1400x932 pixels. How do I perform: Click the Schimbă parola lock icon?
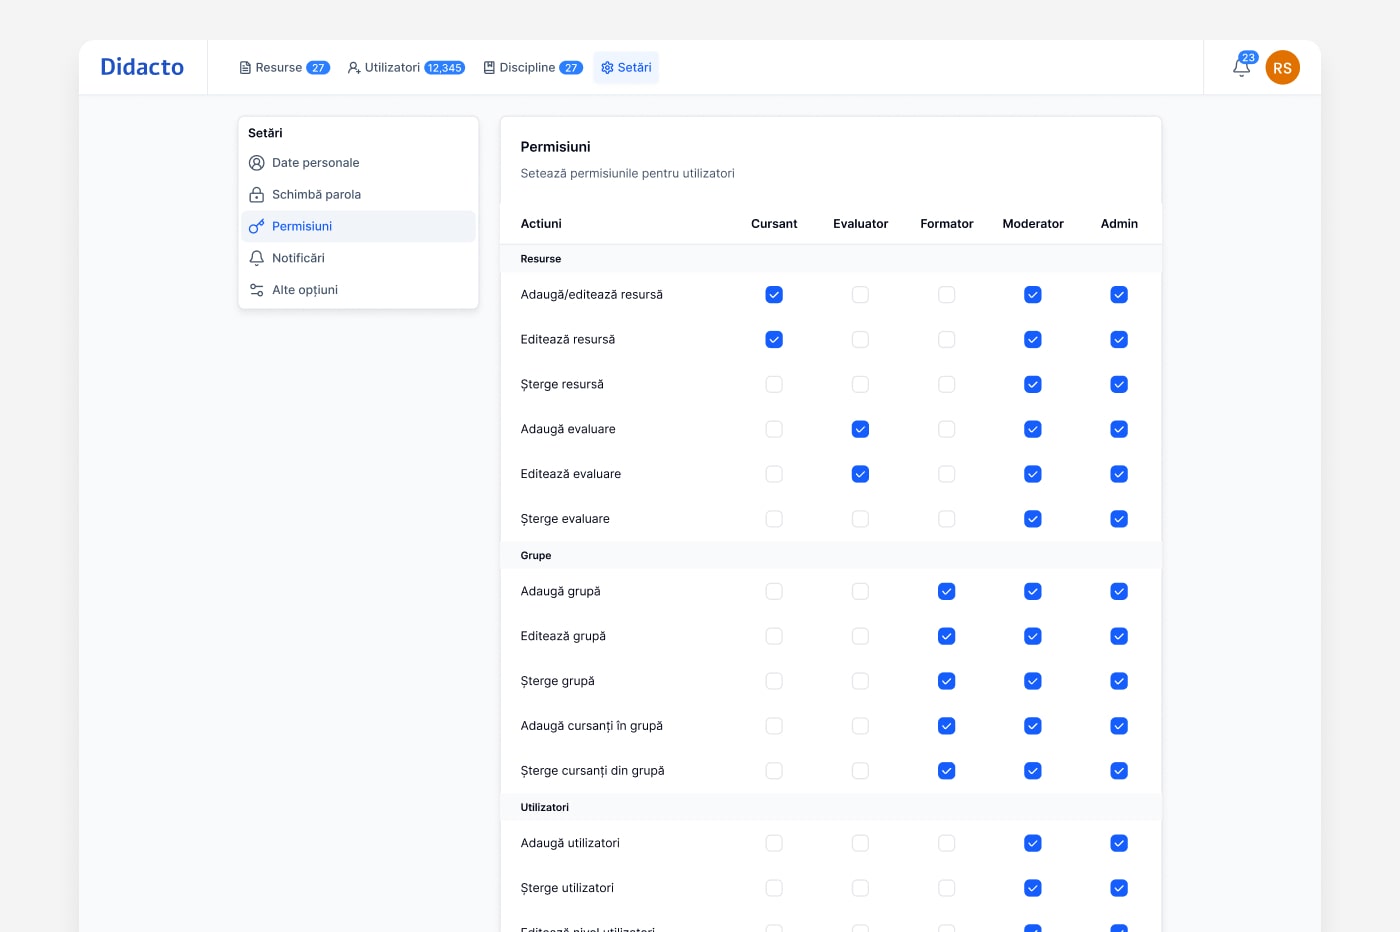click(x=257, y=195)
